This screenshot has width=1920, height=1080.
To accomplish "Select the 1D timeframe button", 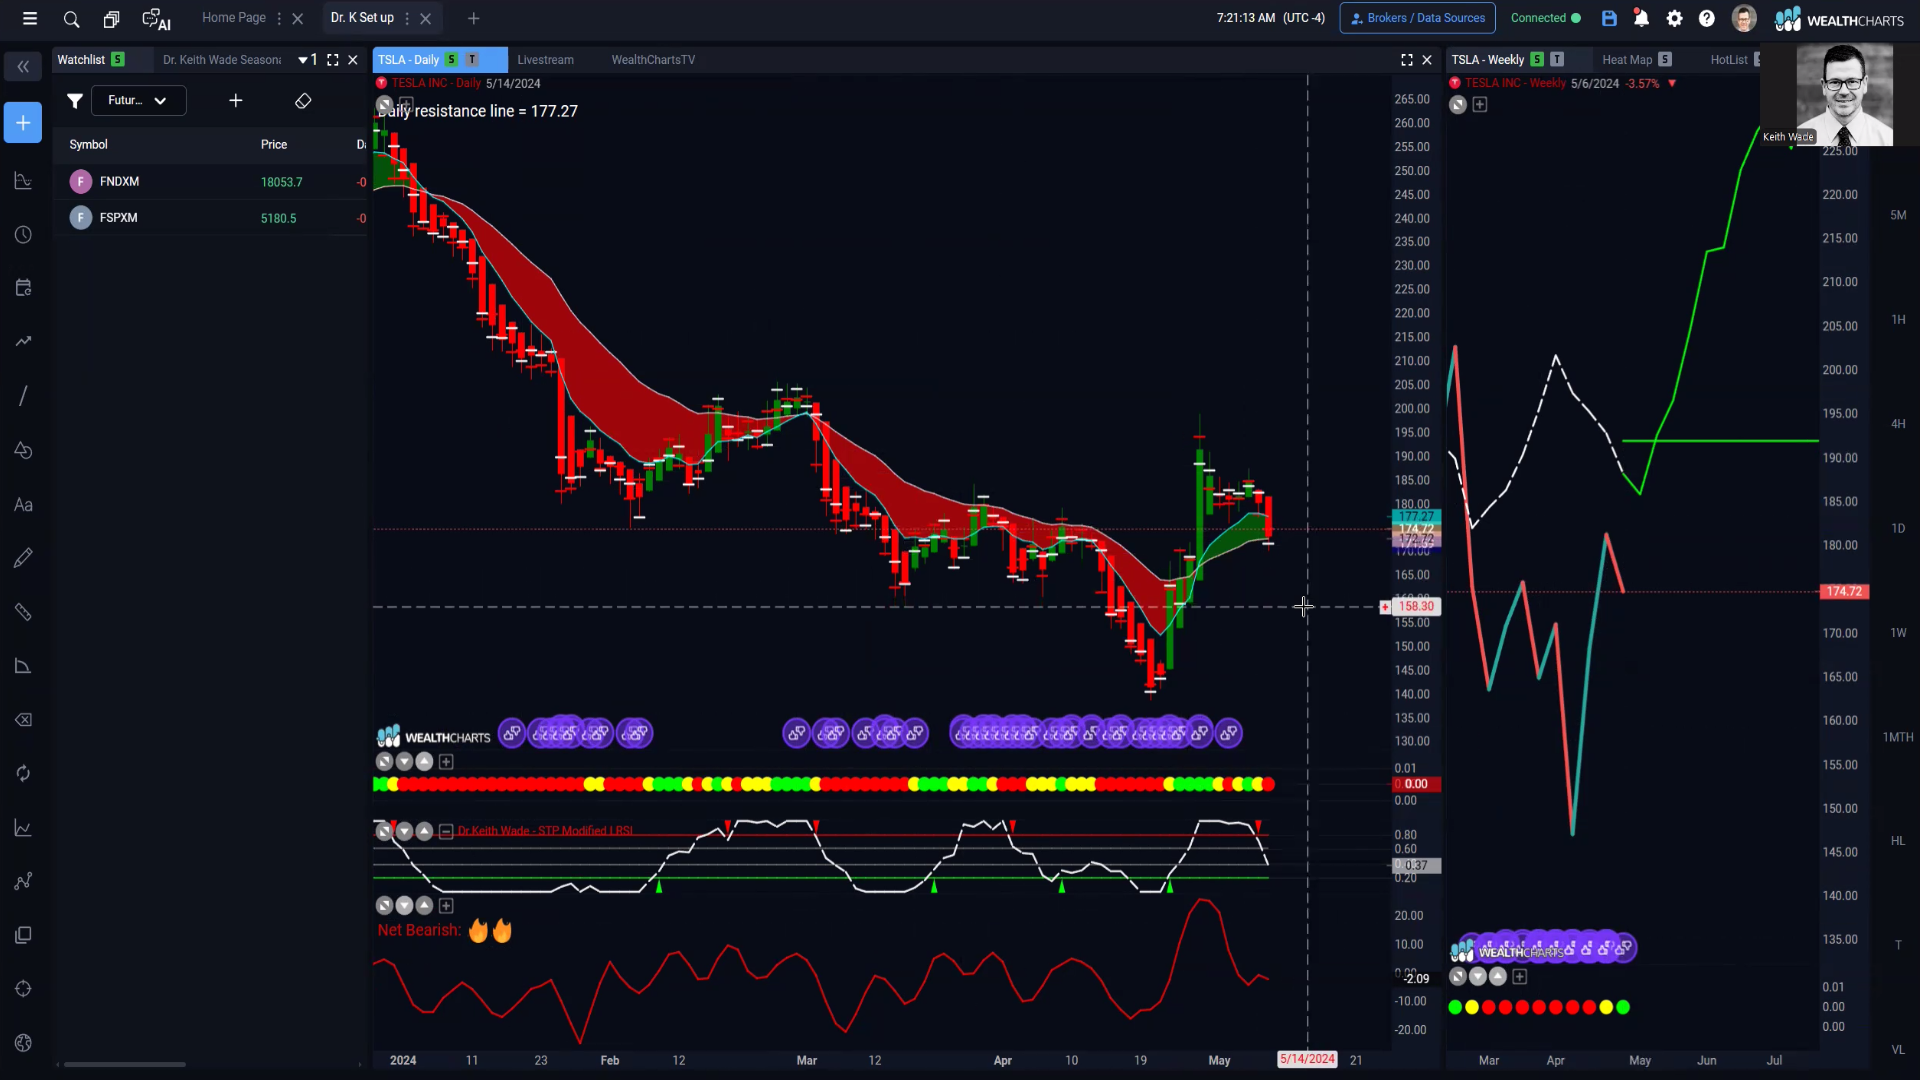I will pyautogui.click(x=1898, y=528).
